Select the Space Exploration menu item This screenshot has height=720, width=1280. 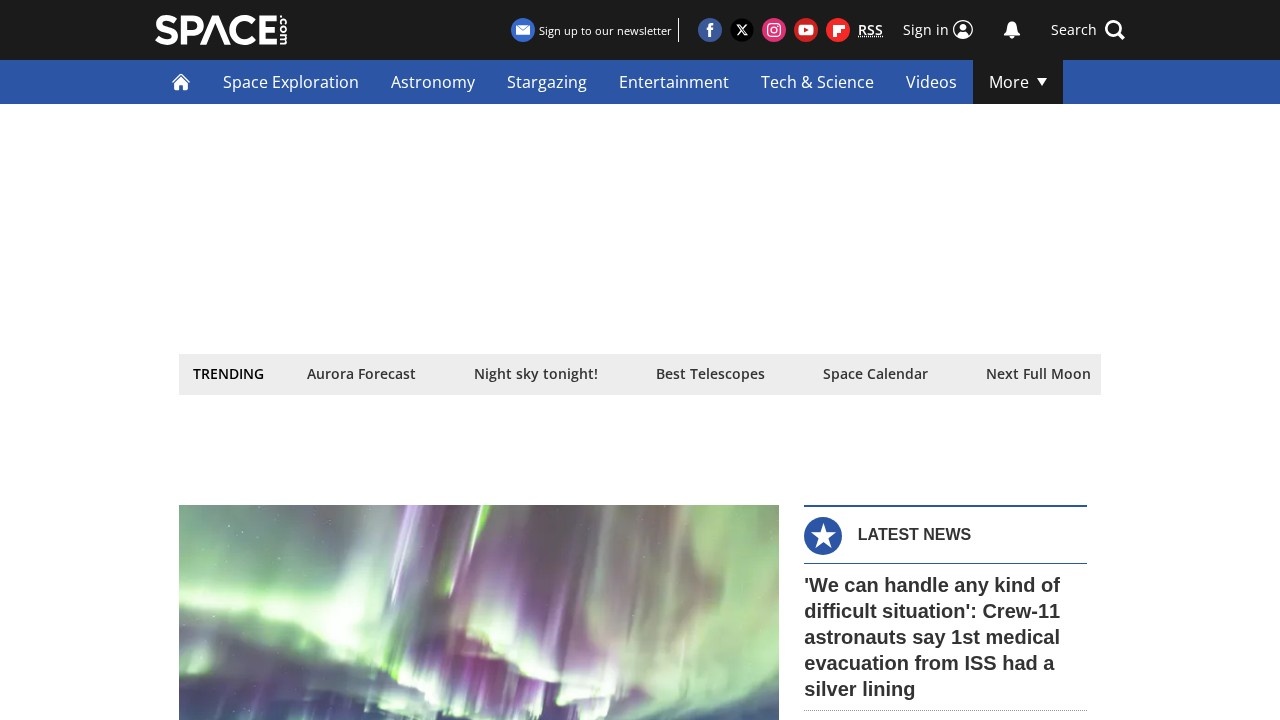tap(291, 82)
